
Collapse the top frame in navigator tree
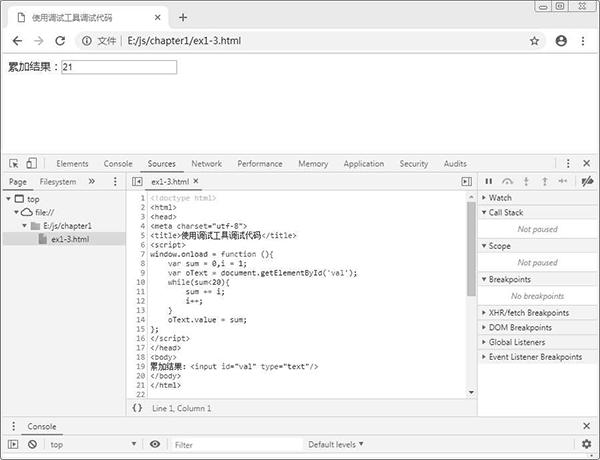click(8, 199)
